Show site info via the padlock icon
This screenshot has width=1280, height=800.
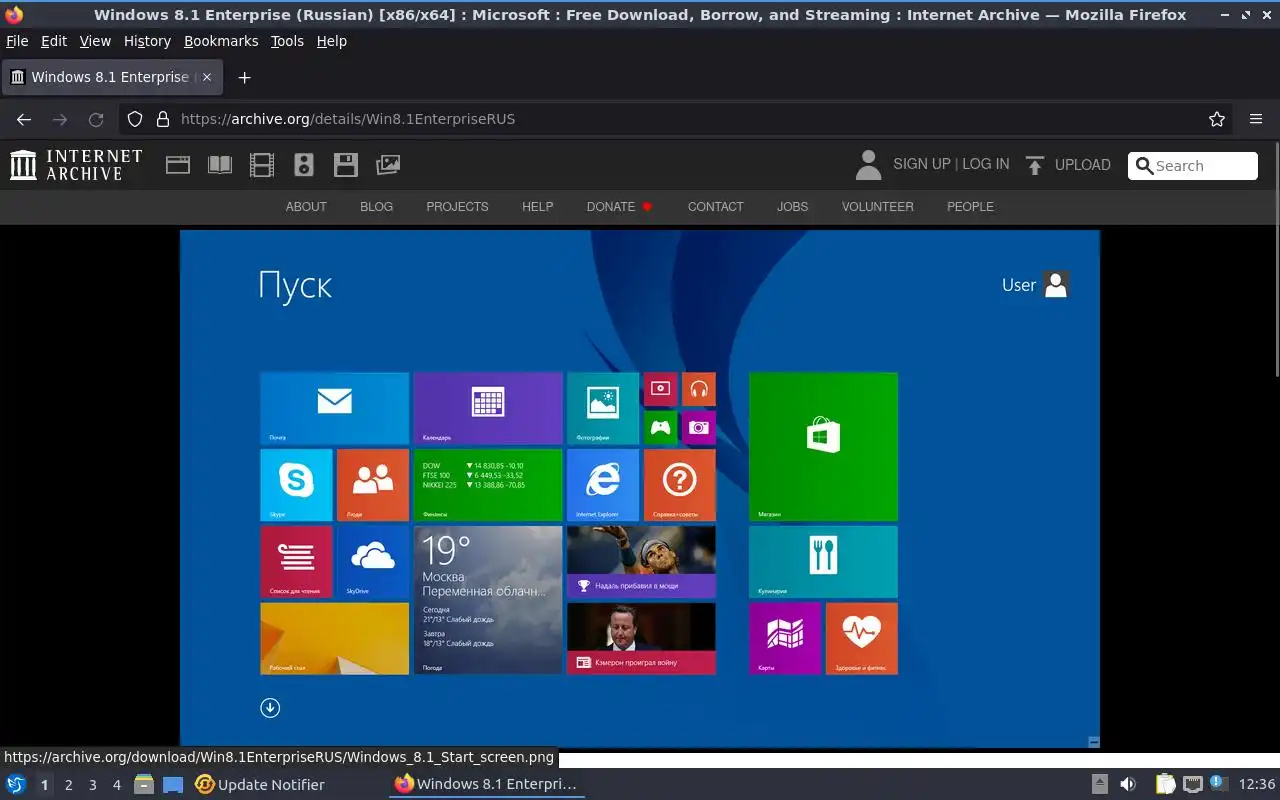163,119
